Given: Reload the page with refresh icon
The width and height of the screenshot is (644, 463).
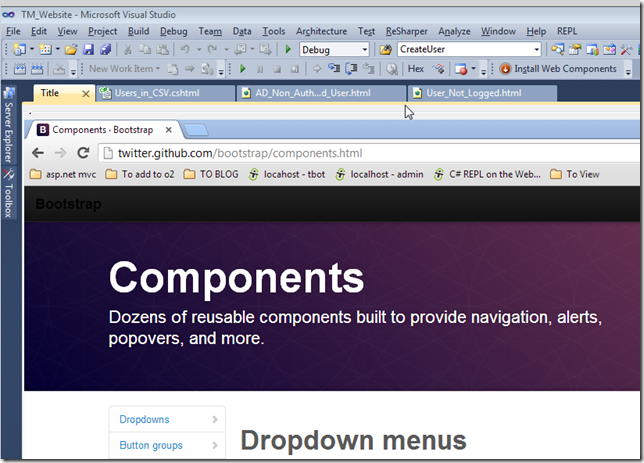Looking at the screenshot, I should click(83, 153).
